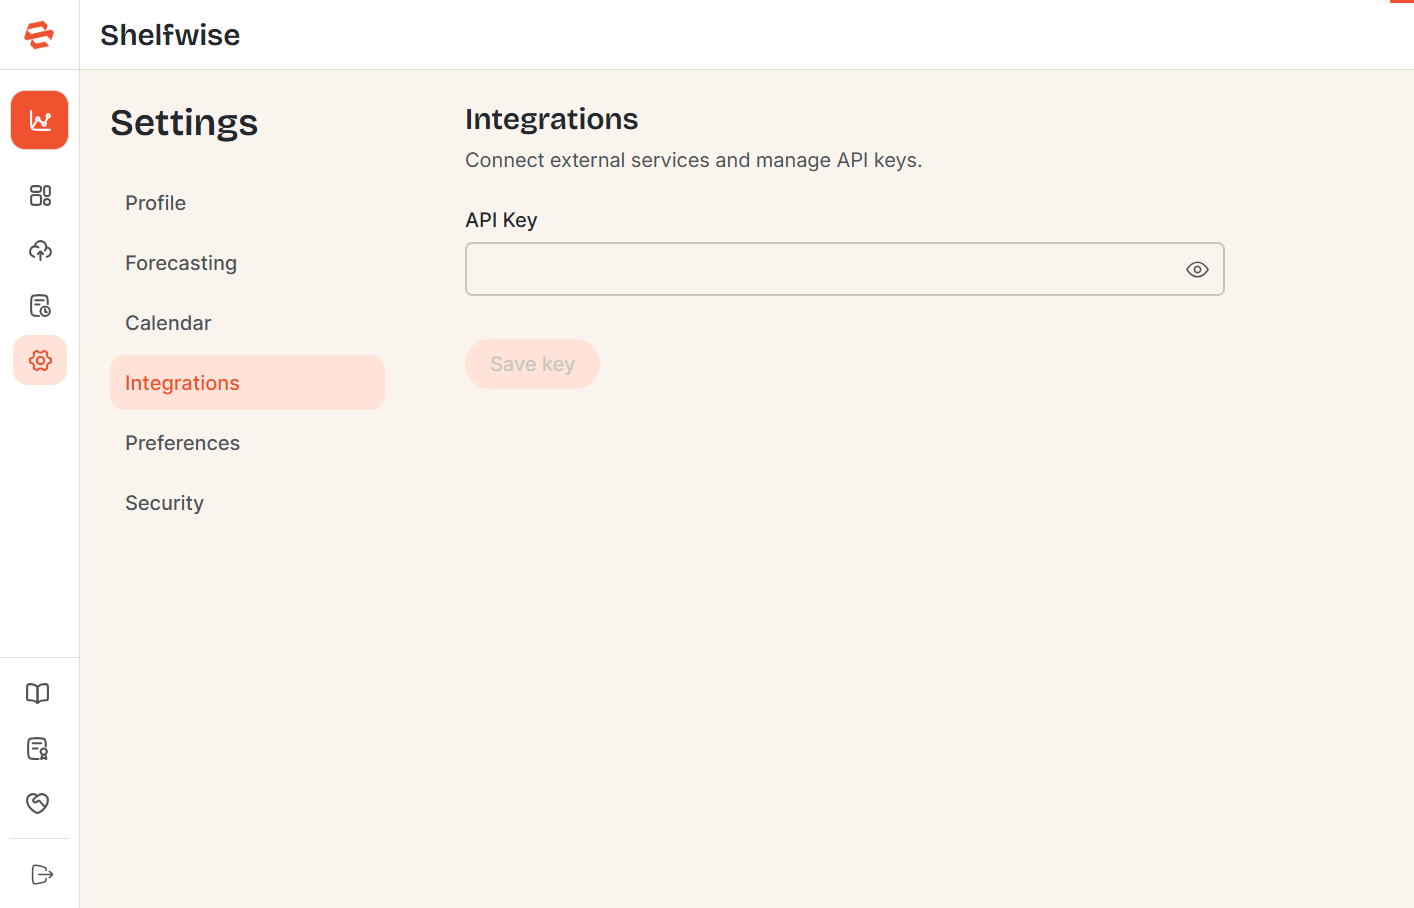Select the Profile settings tab
The image size is (1414, 908).
247,203
